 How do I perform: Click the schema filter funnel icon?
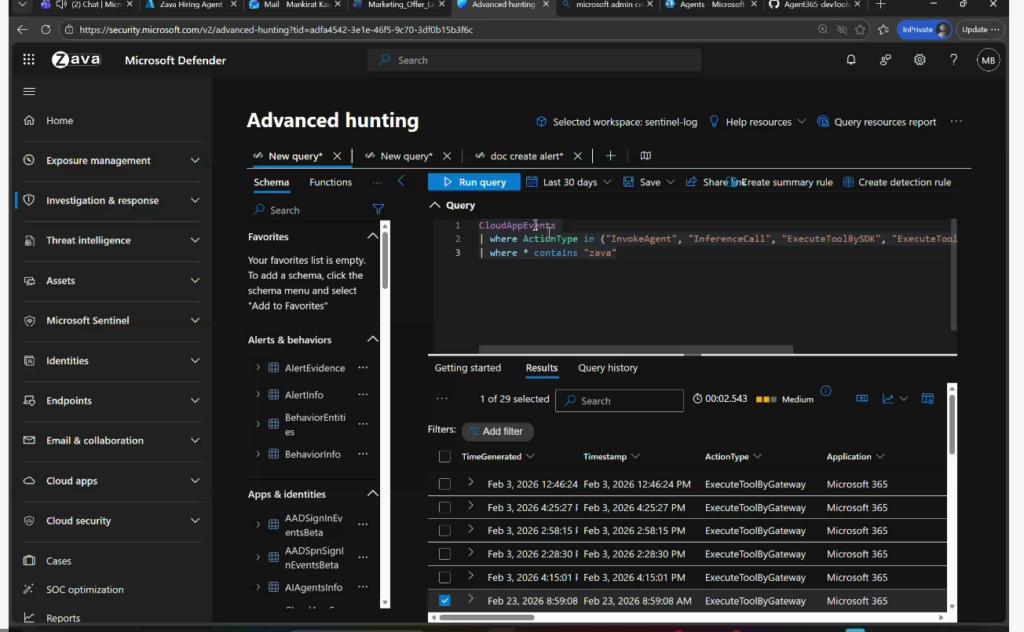point(378,210)
